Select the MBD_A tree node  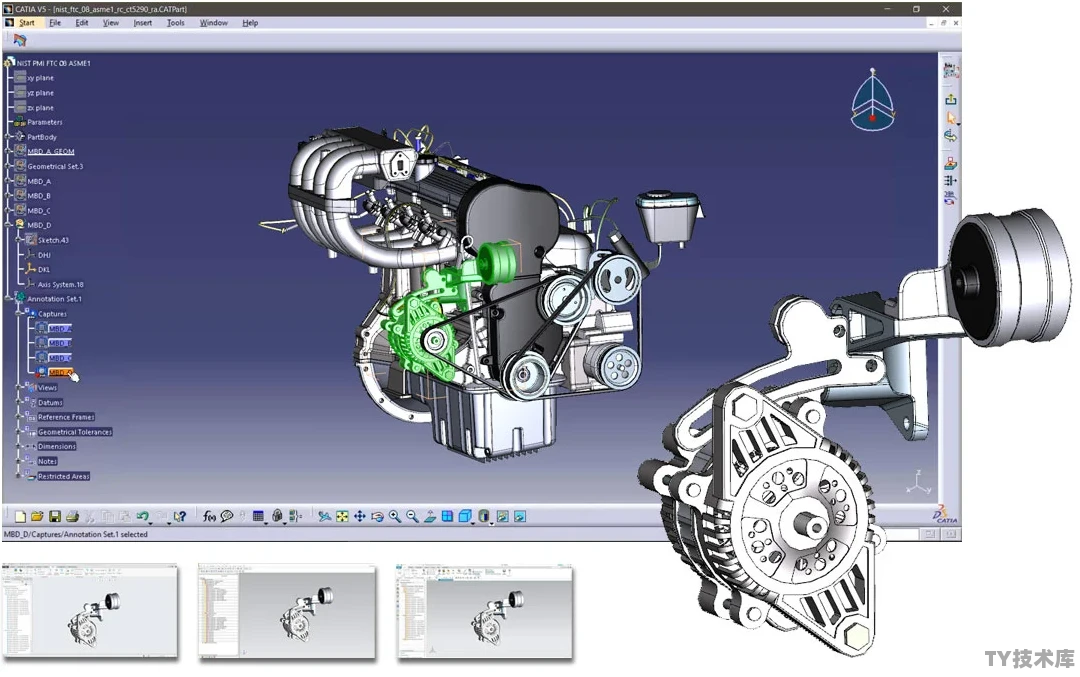click(x=39, y=181)
